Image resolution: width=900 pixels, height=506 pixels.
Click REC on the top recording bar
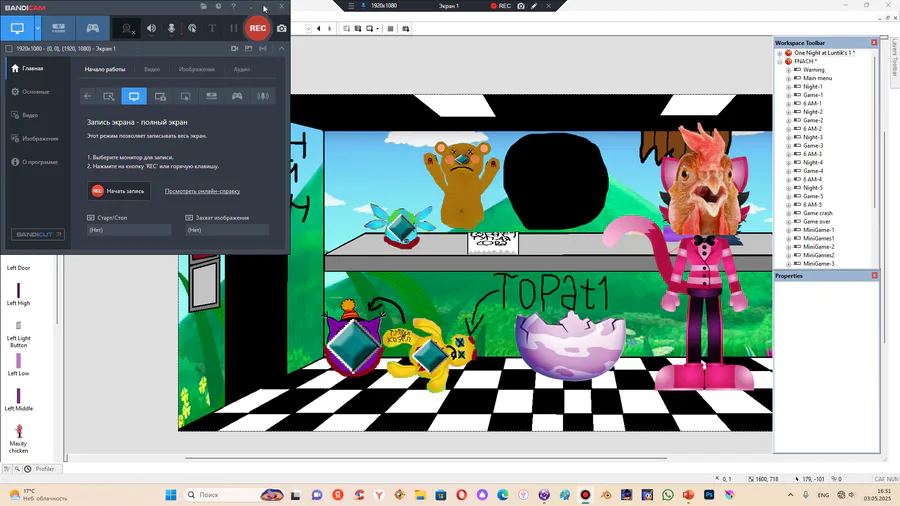pos(501,6)
